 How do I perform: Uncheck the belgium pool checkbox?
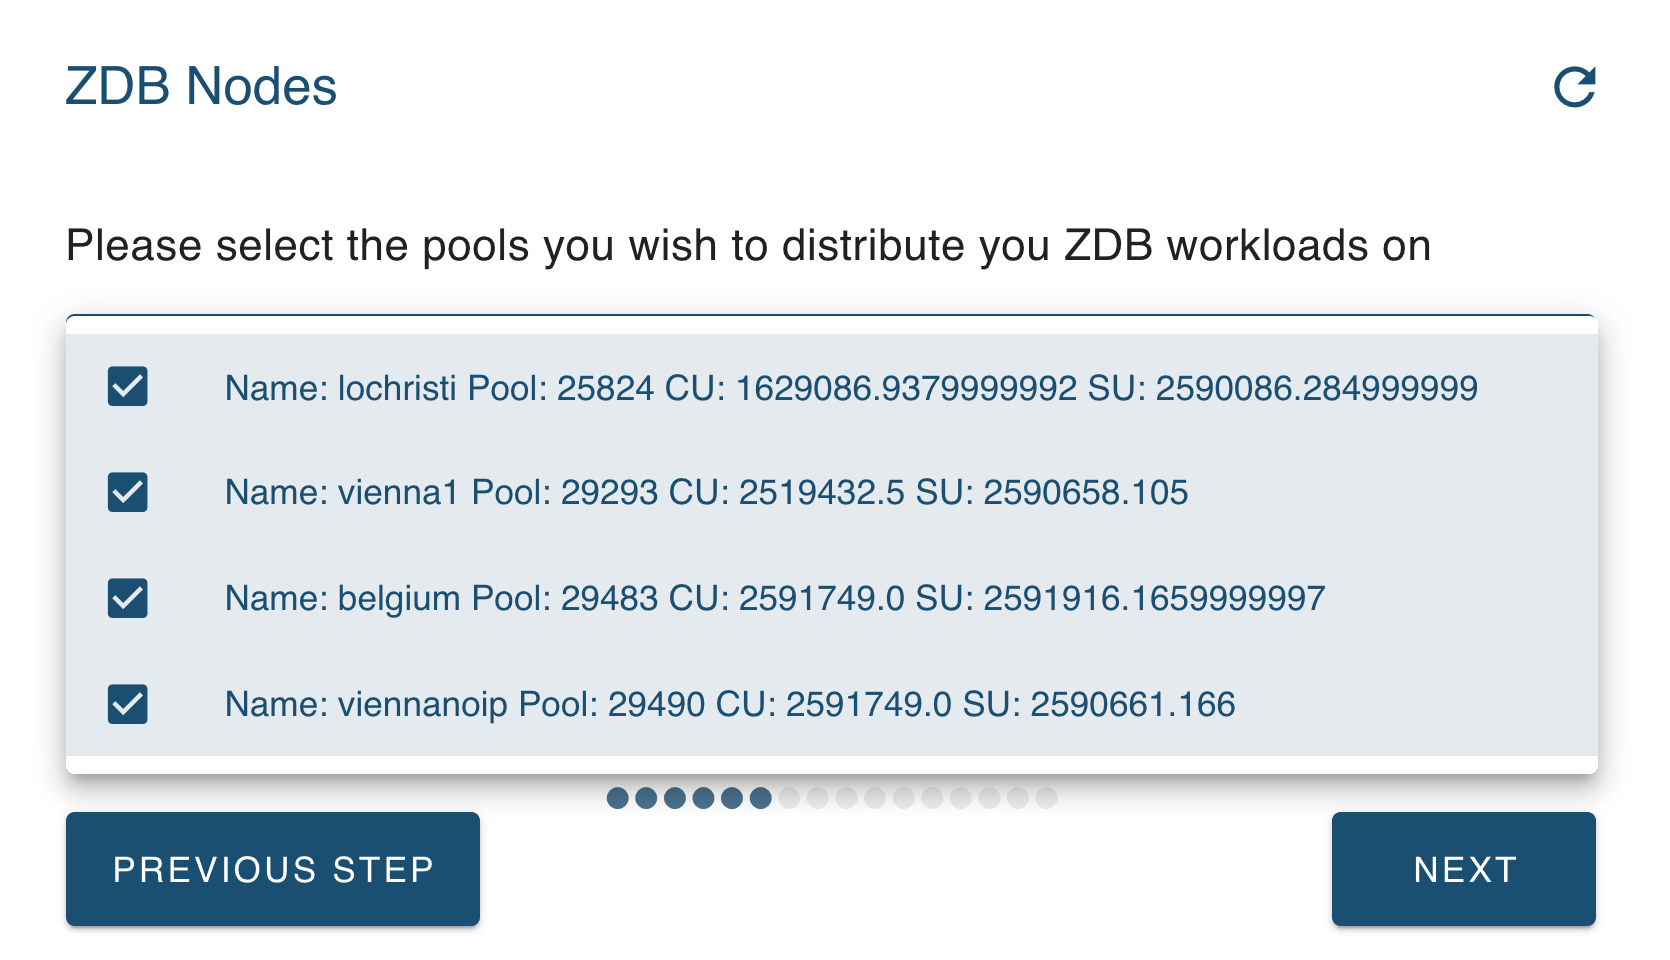click(127, 599)
